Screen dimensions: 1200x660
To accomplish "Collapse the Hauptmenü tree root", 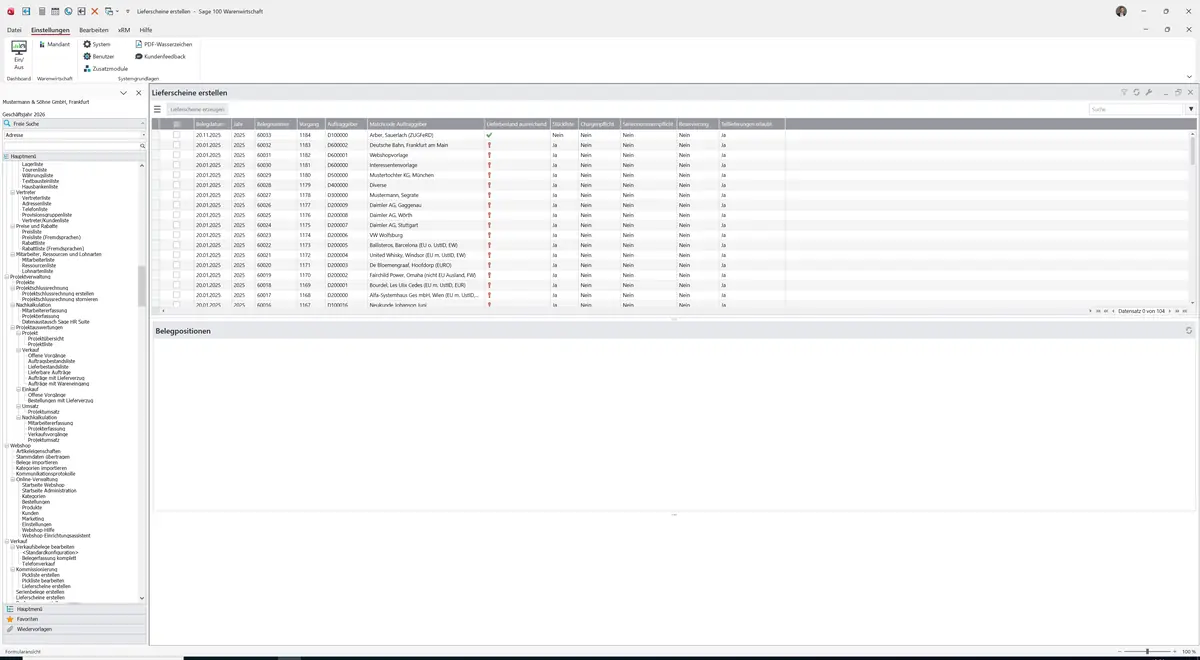I will (x=6, y=157).
